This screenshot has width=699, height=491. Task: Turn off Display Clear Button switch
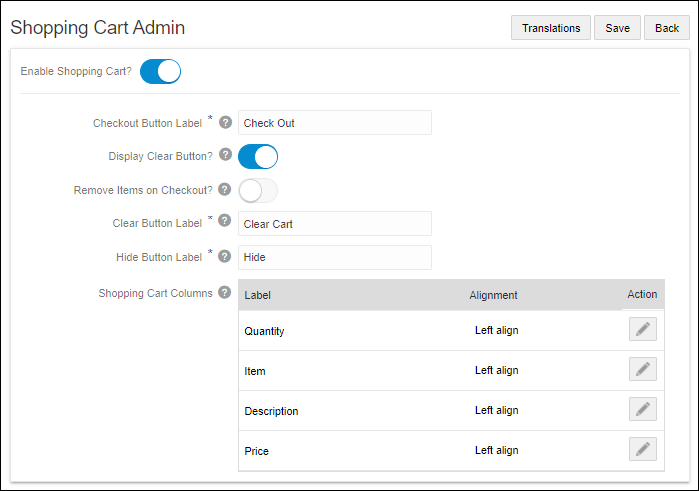tap(257, 157)
